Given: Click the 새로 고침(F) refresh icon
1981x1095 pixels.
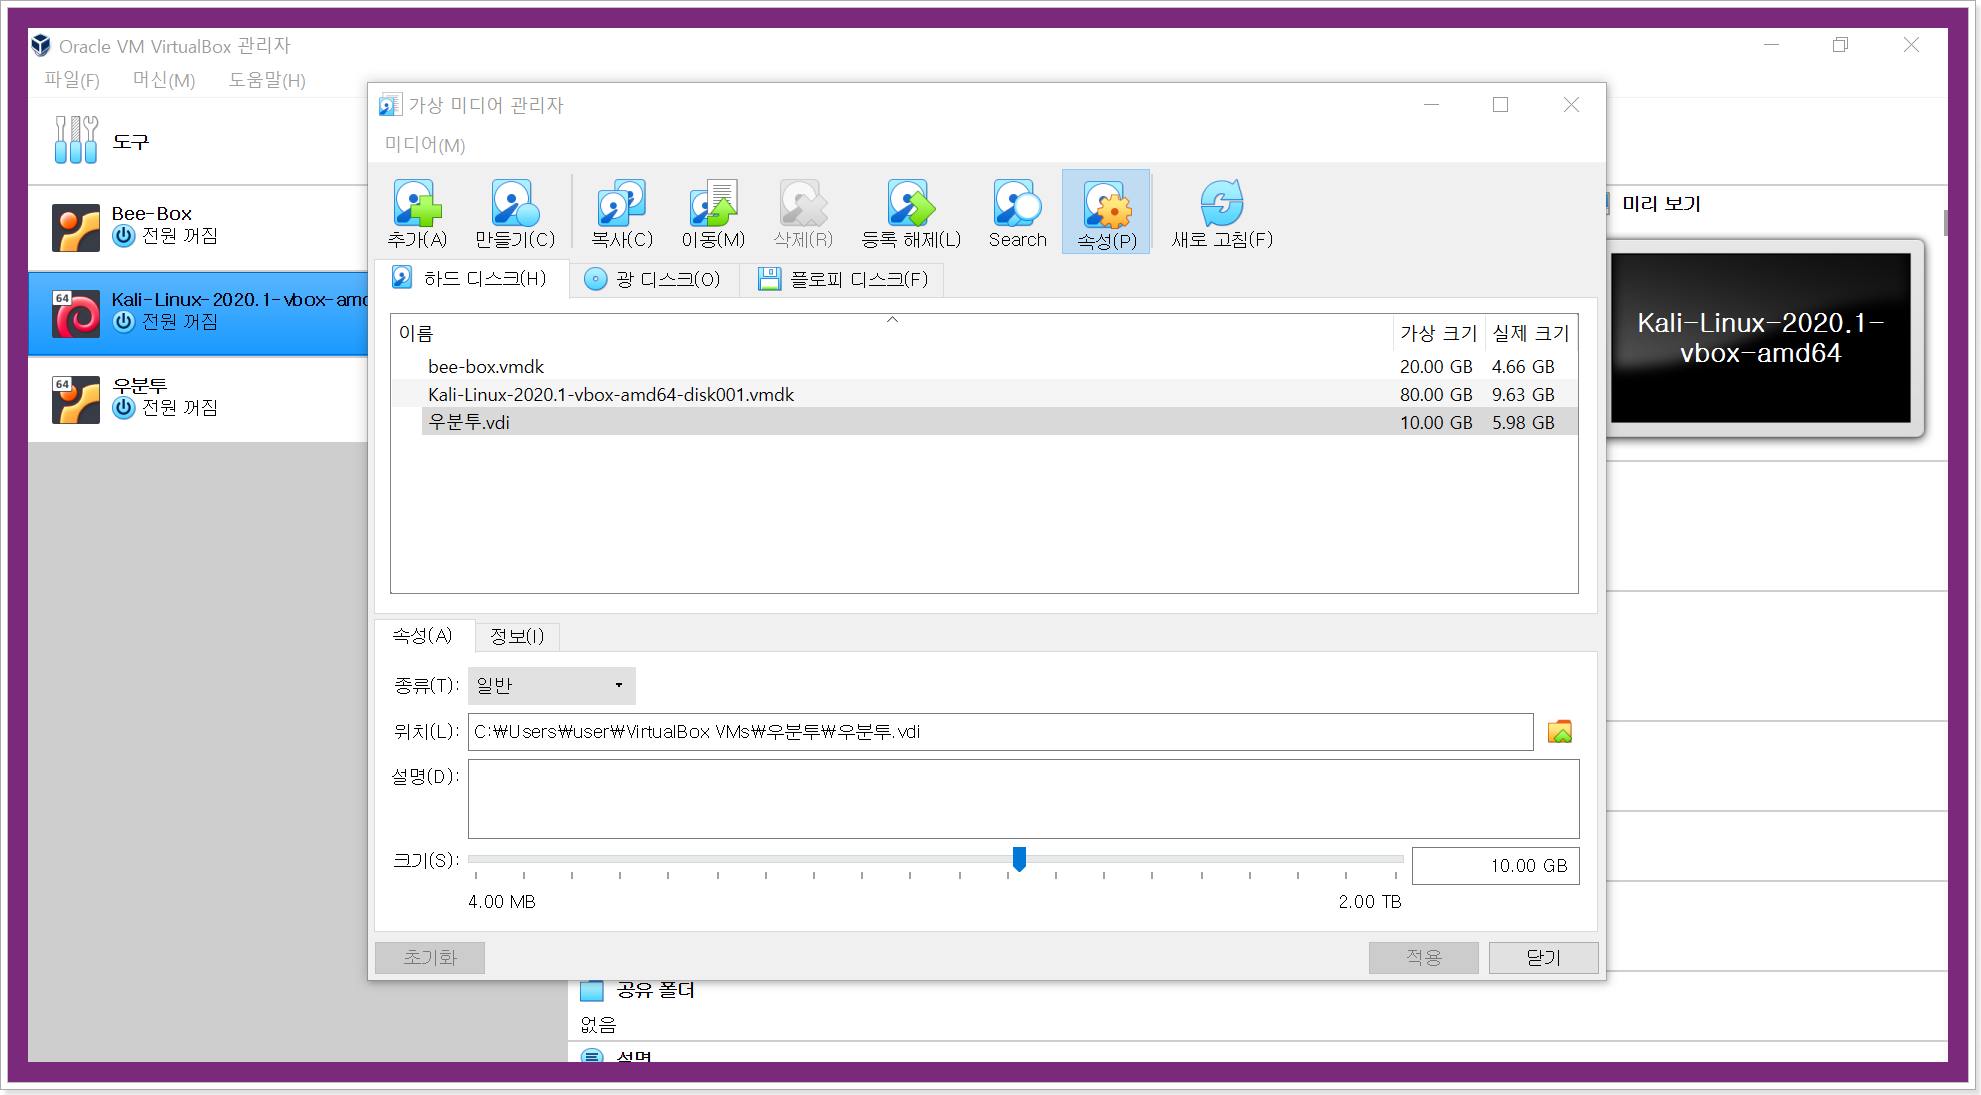Looking at the screenshot, I should [1221, 203].
